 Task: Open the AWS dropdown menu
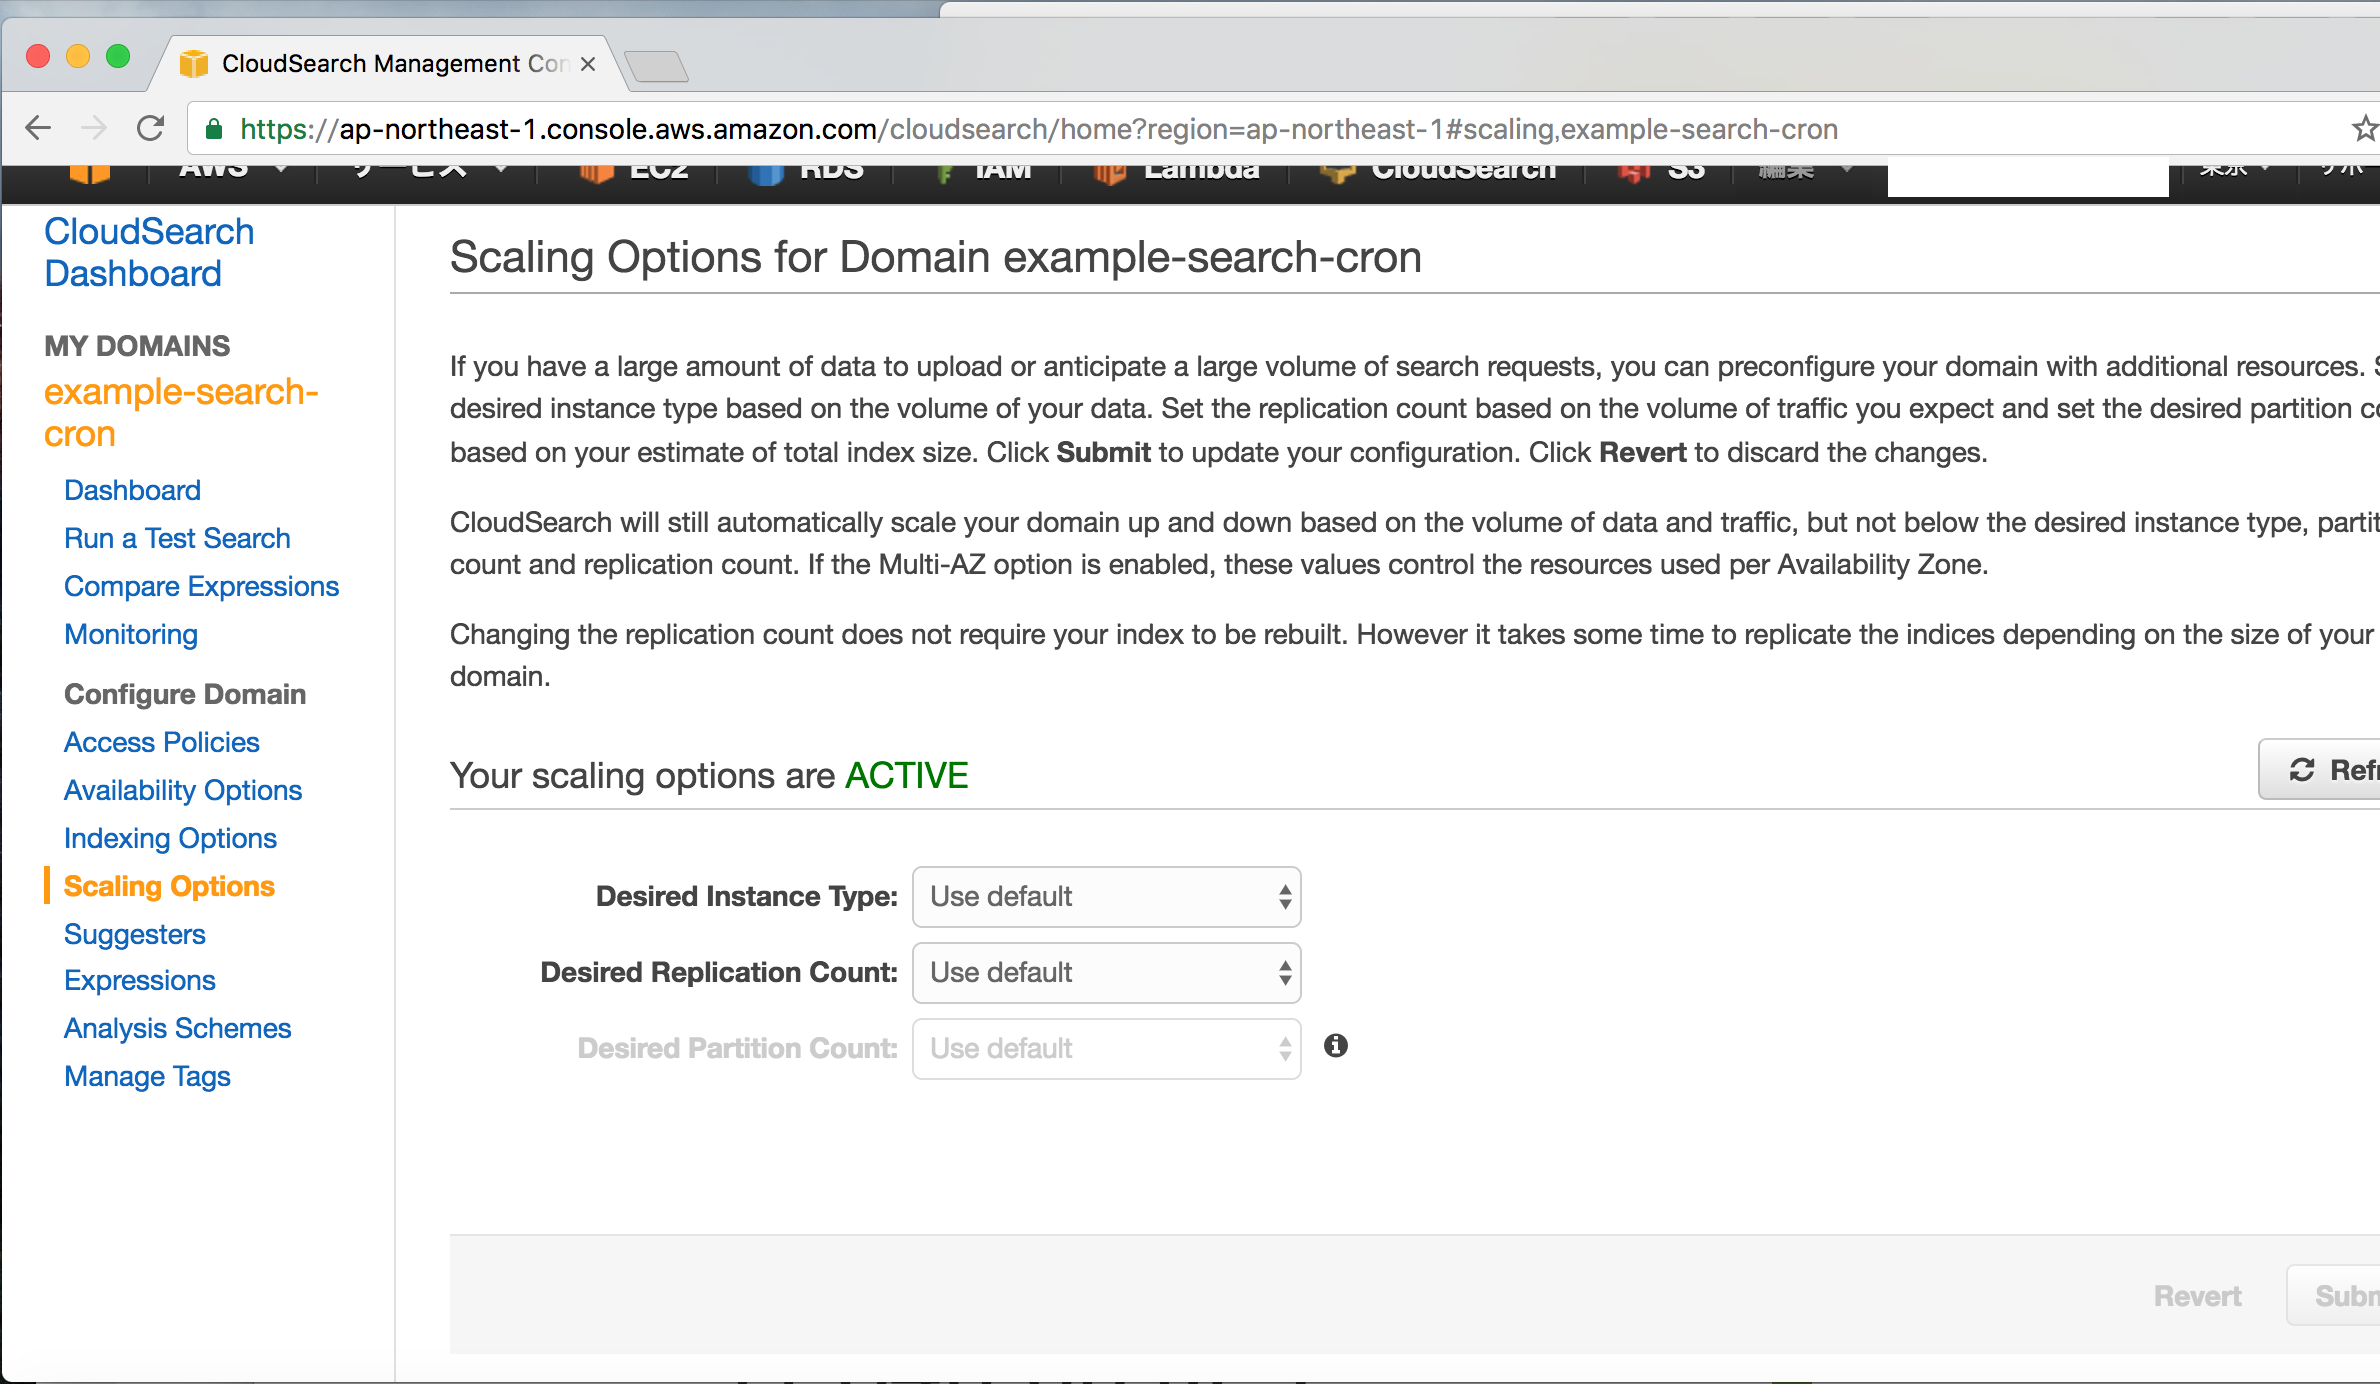pyautogui.click(x=234, y=172)
